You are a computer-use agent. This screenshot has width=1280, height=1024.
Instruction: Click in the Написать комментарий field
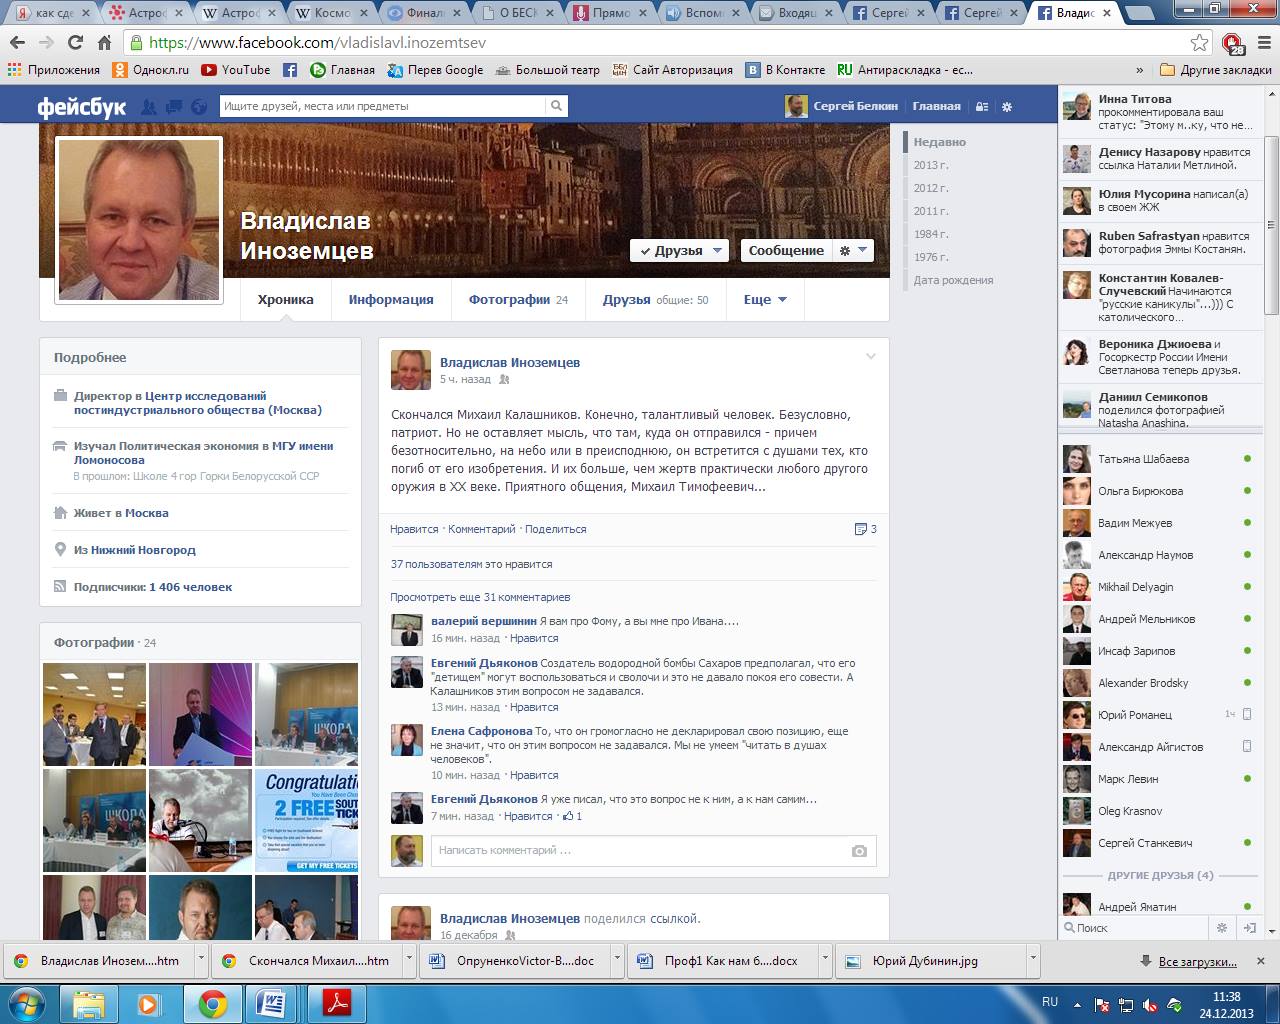tap(640, 851)
